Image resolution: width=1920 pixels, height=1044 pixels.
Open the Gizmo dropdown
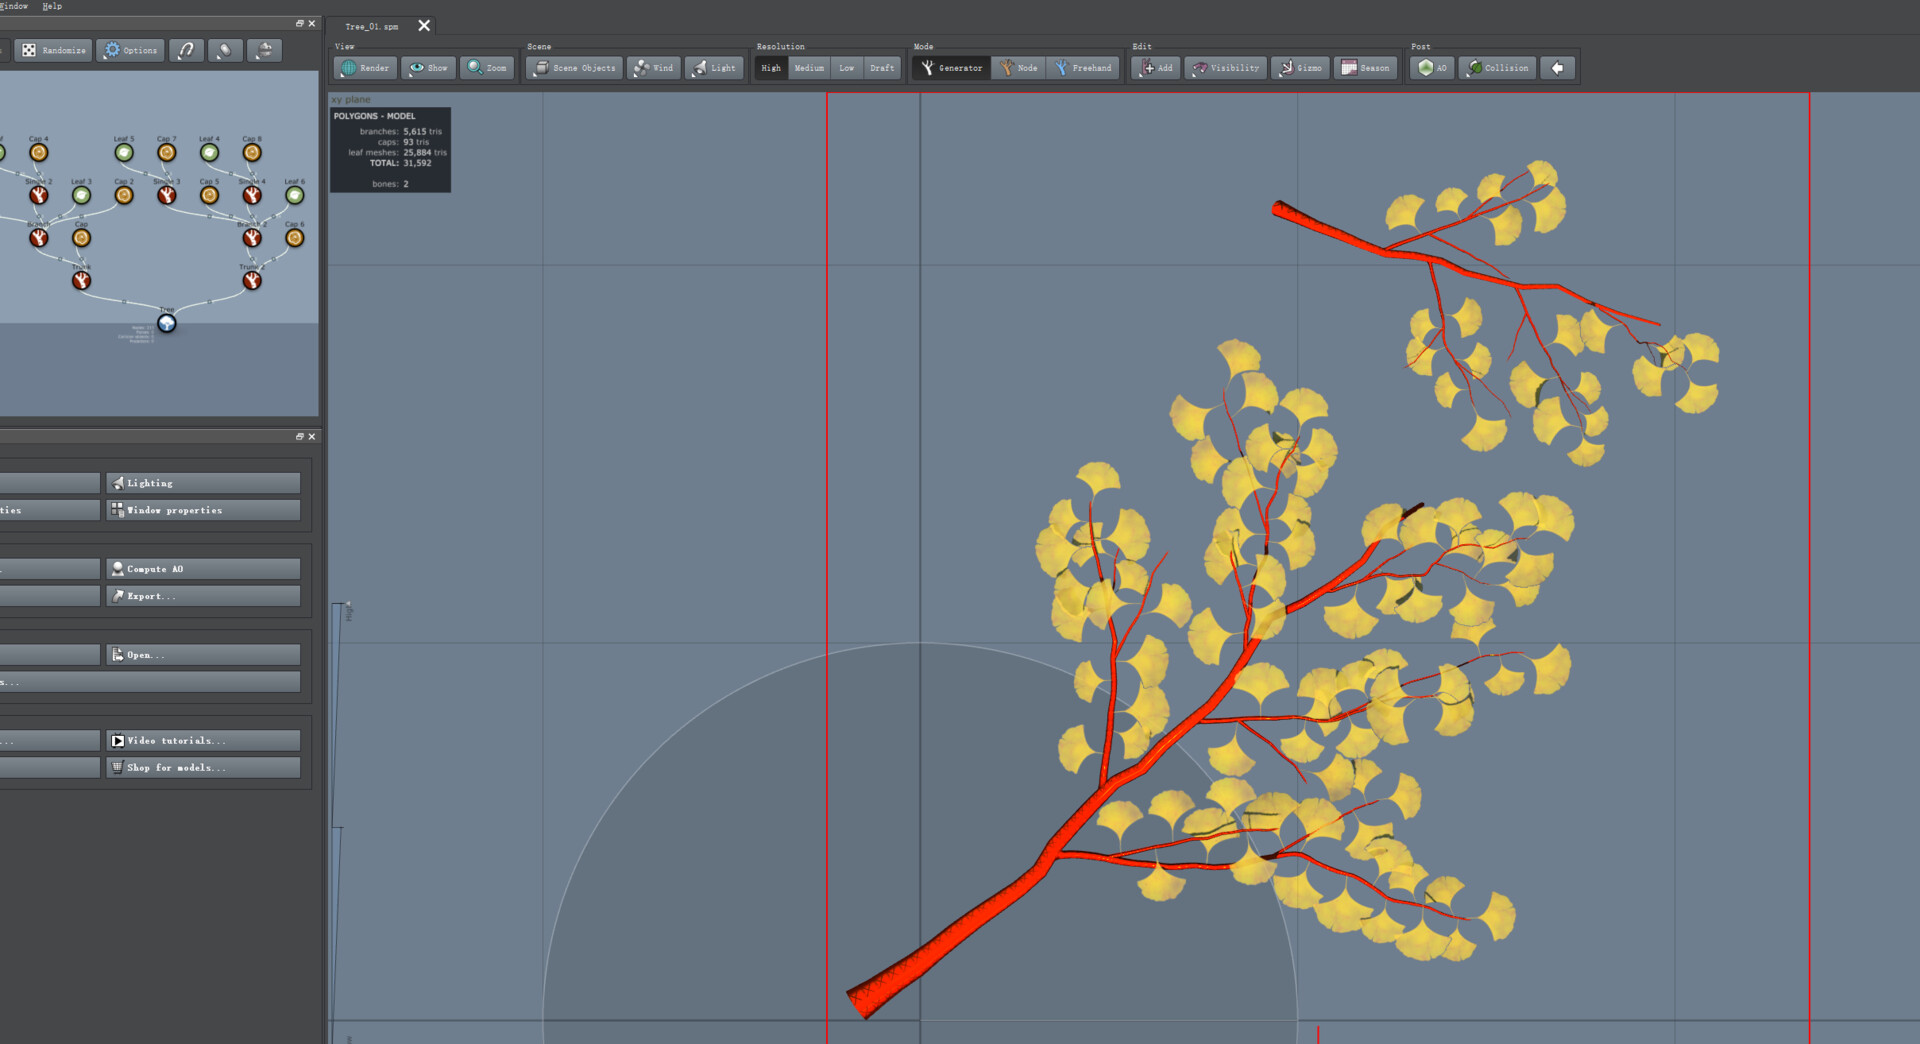1300,68
